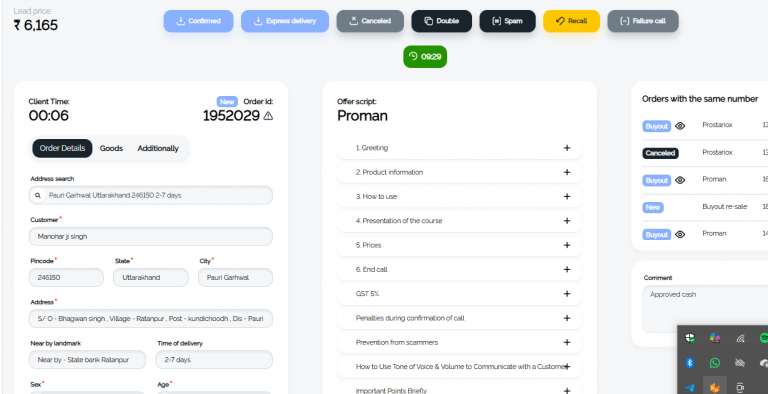Image resolution: width=768 pixels, height=394 pixels.
Task: Click the Canceled badge in Prostariox row
Action: 660,153
